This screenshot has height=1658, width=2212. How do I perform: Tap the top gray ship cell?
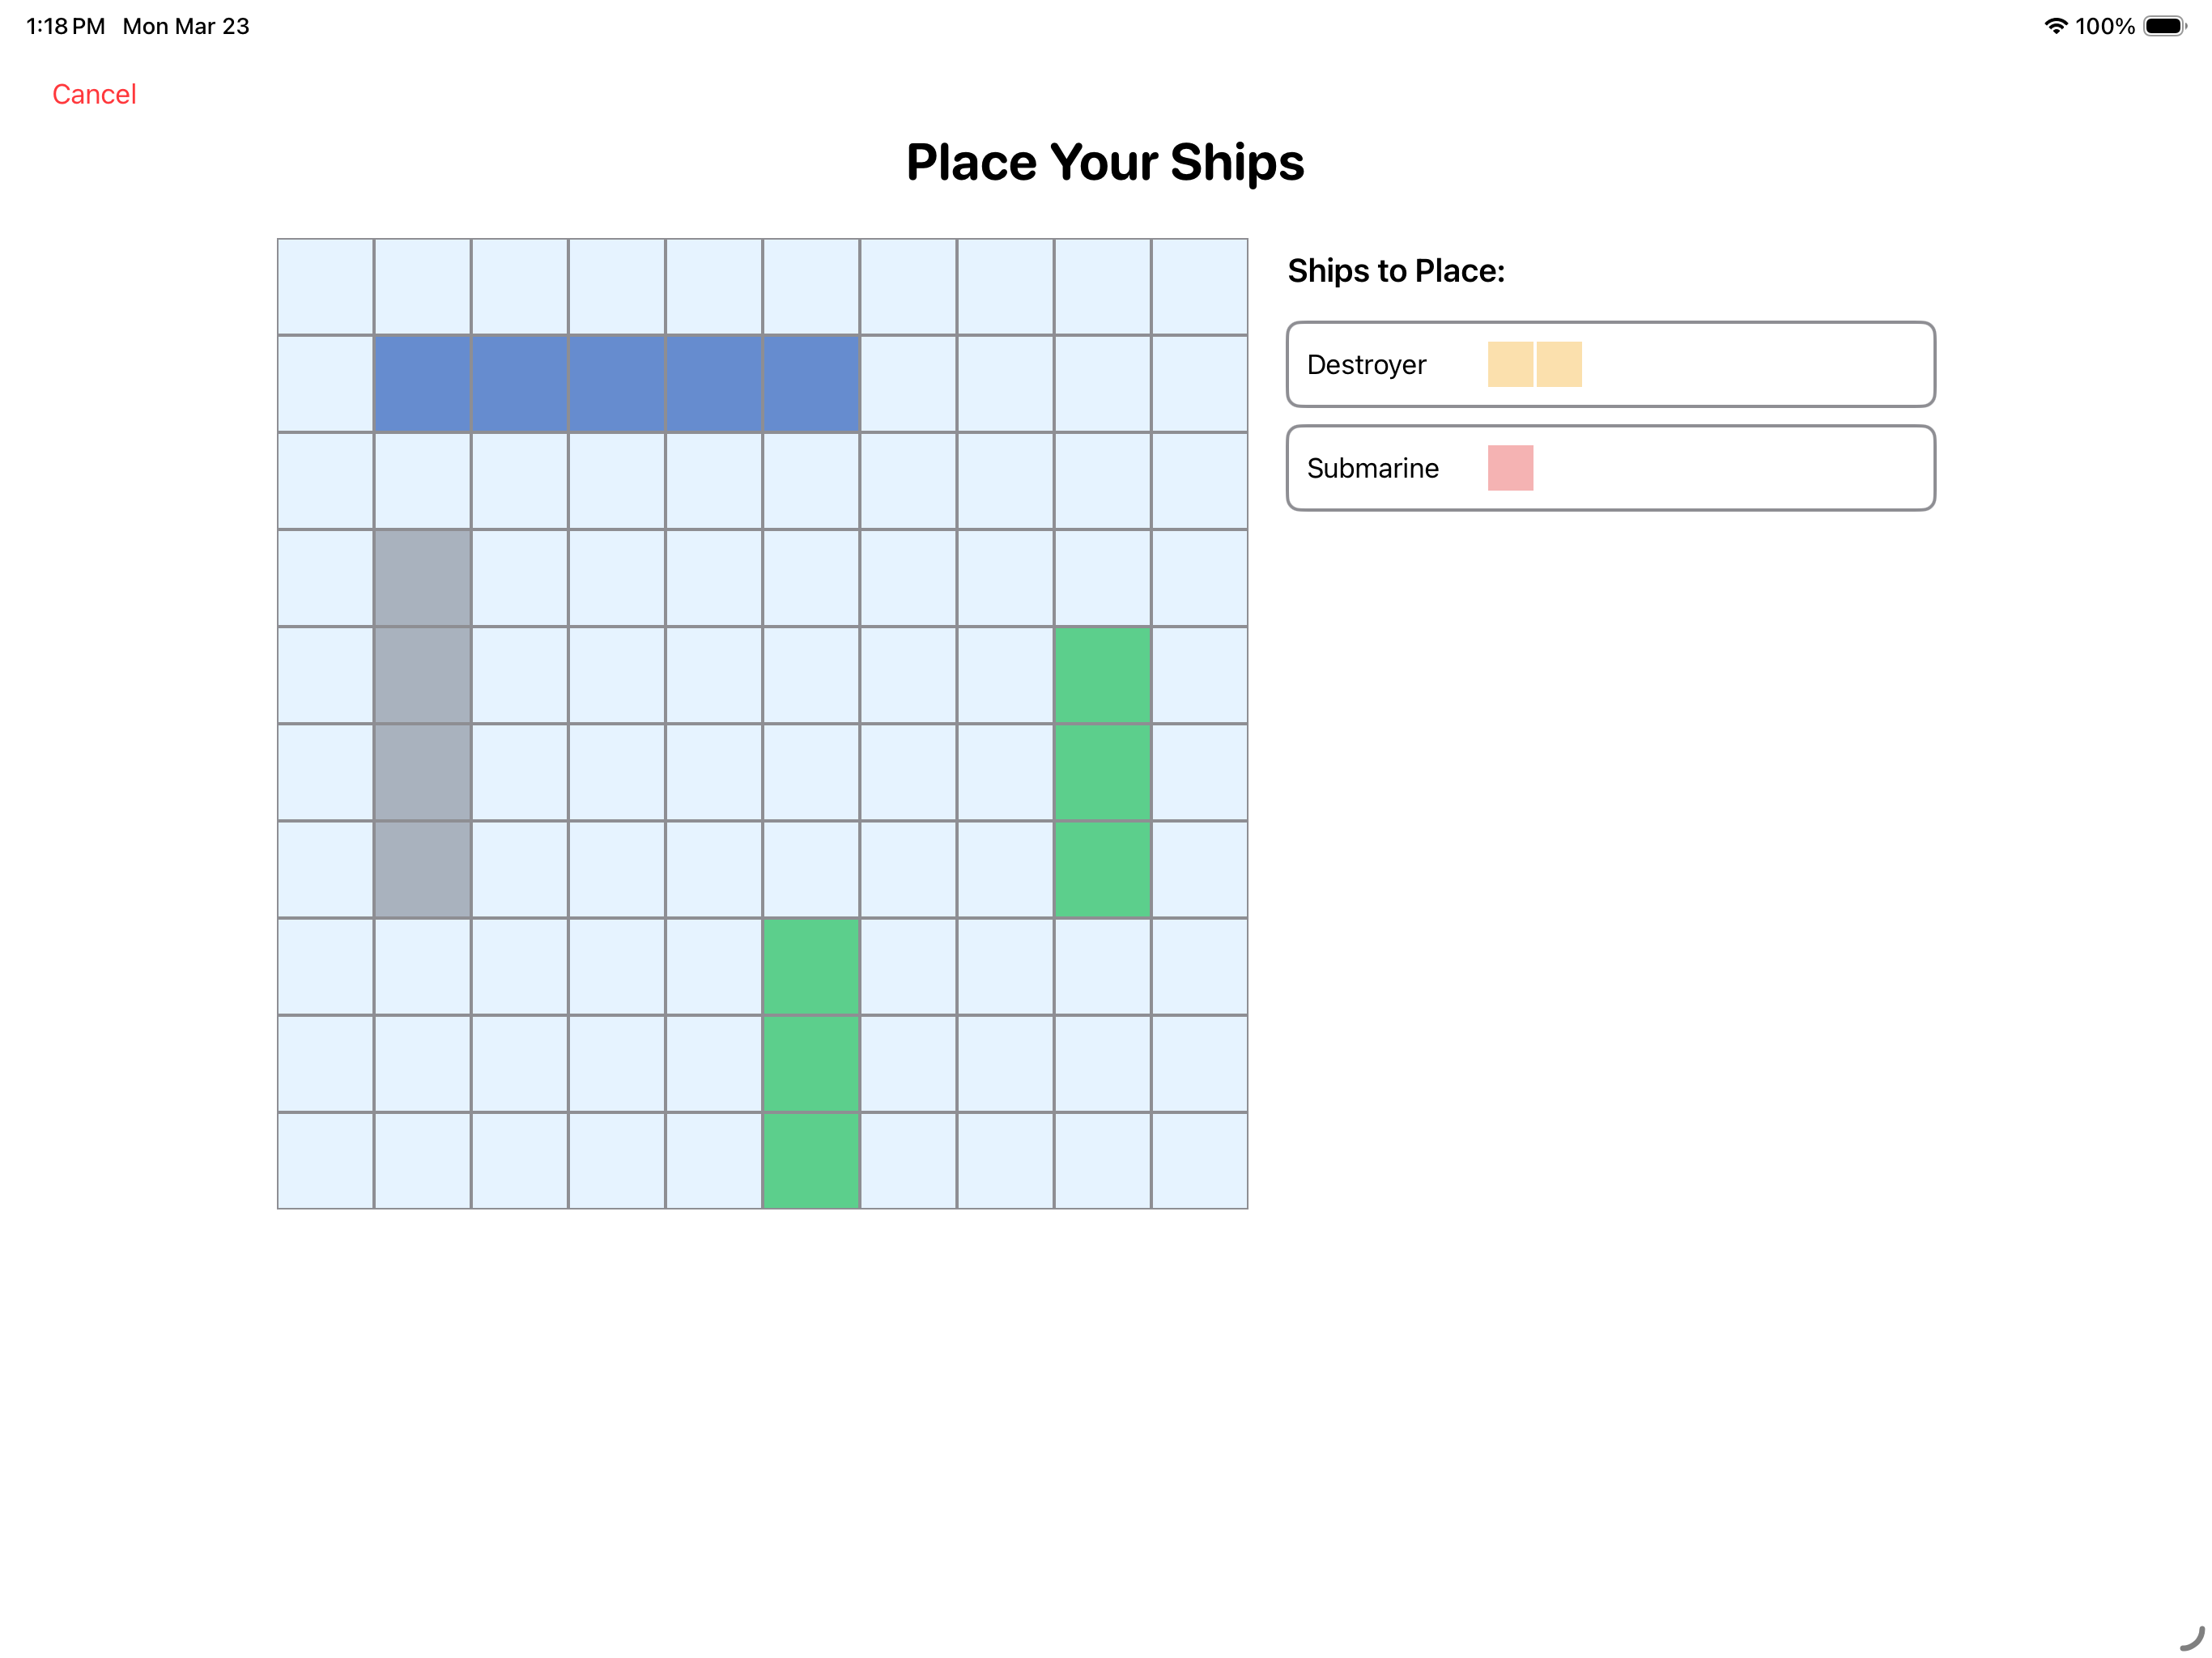[423, 578]
